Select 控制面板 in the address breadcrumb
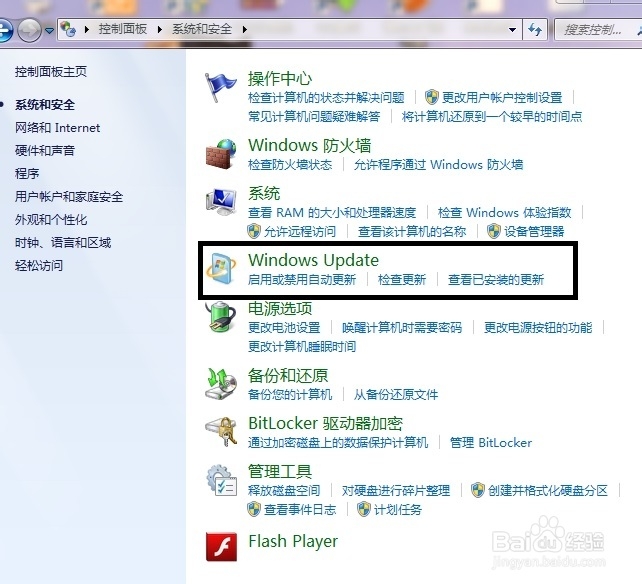 click(x=122, y=29)
